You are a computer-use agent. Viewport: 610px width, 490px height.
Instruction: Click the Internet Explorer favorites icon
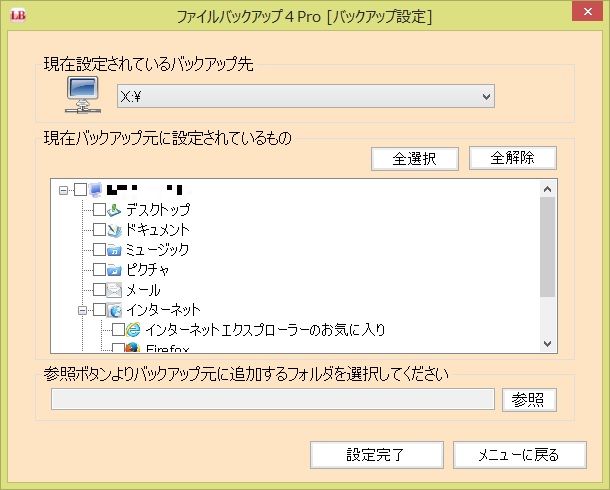(133, 330)
